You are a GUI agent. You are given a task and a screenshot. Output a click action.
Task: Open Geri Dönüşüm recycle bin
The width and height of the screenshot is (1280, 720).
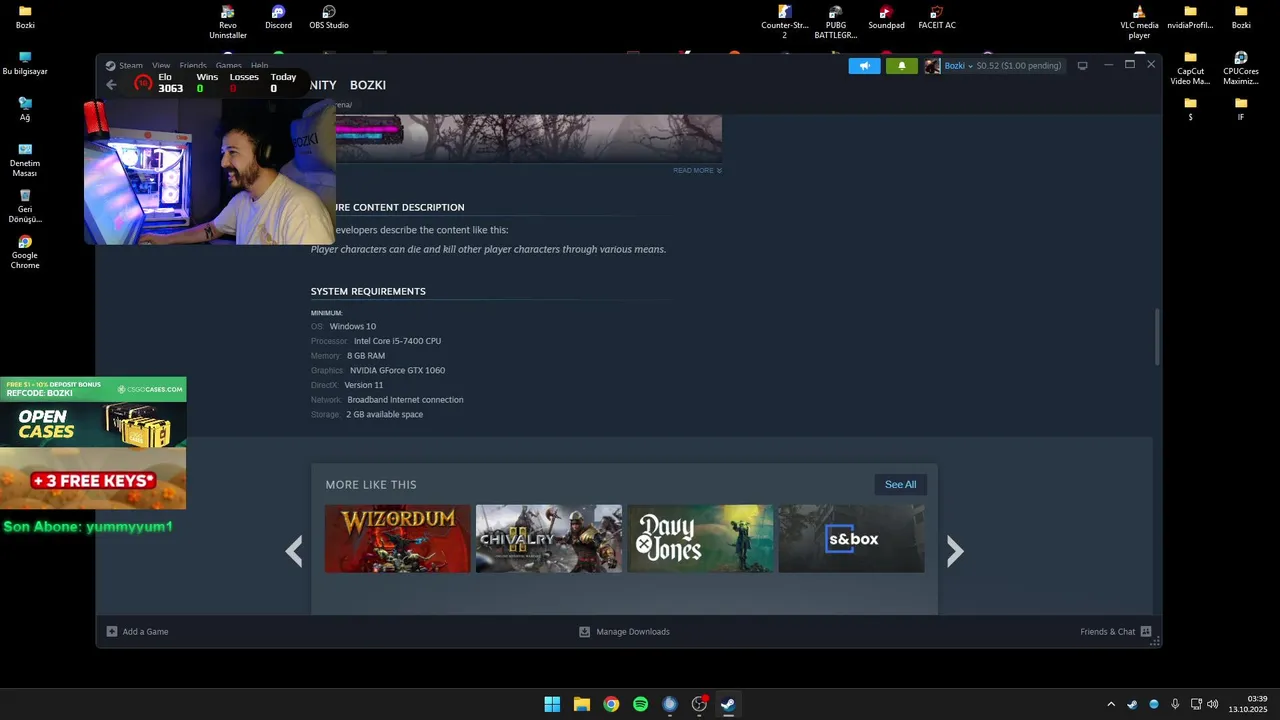[x=25, y=206]
